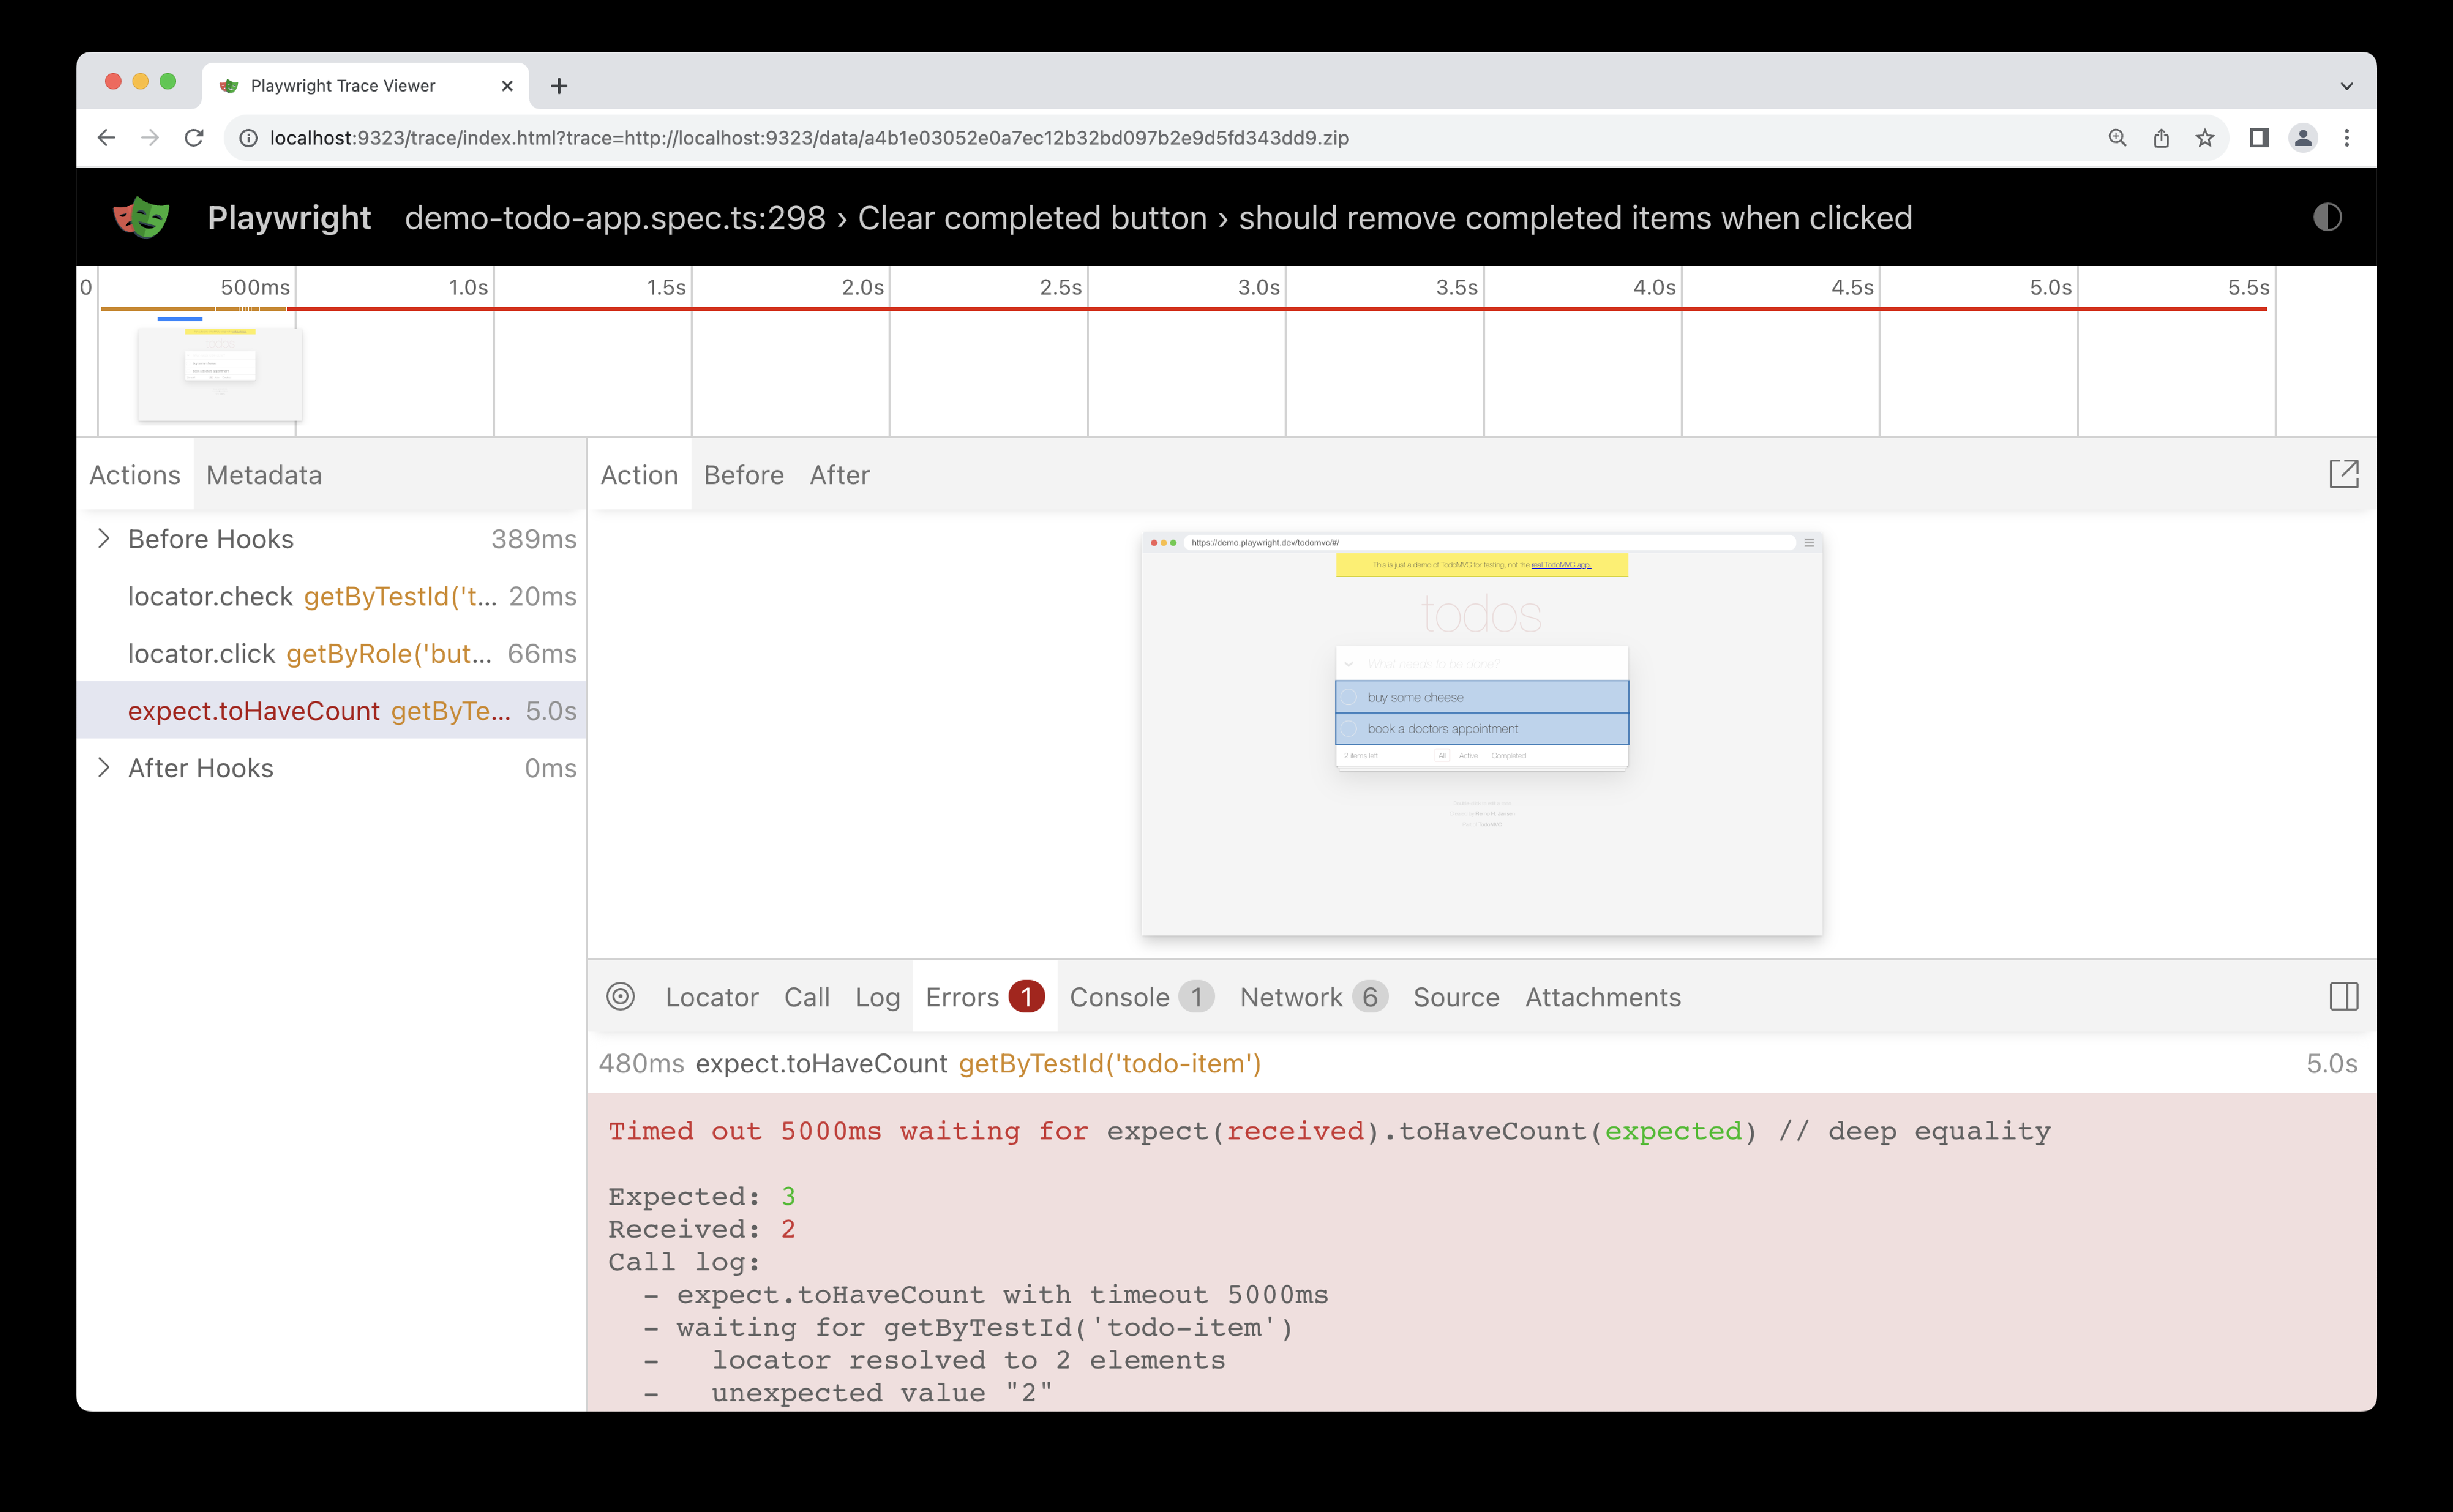This screenshot has height=1512, width=2453.
Task: Open the Attachments tab
Action: click(1603, 997)
